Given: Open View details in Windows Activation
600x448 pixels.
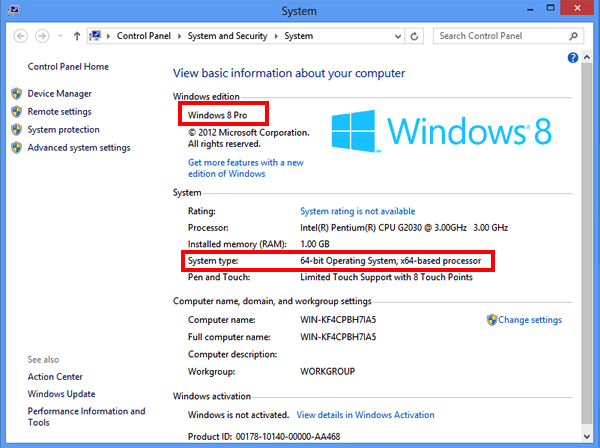Looking at the screenshot, I should tap(365, 415).
